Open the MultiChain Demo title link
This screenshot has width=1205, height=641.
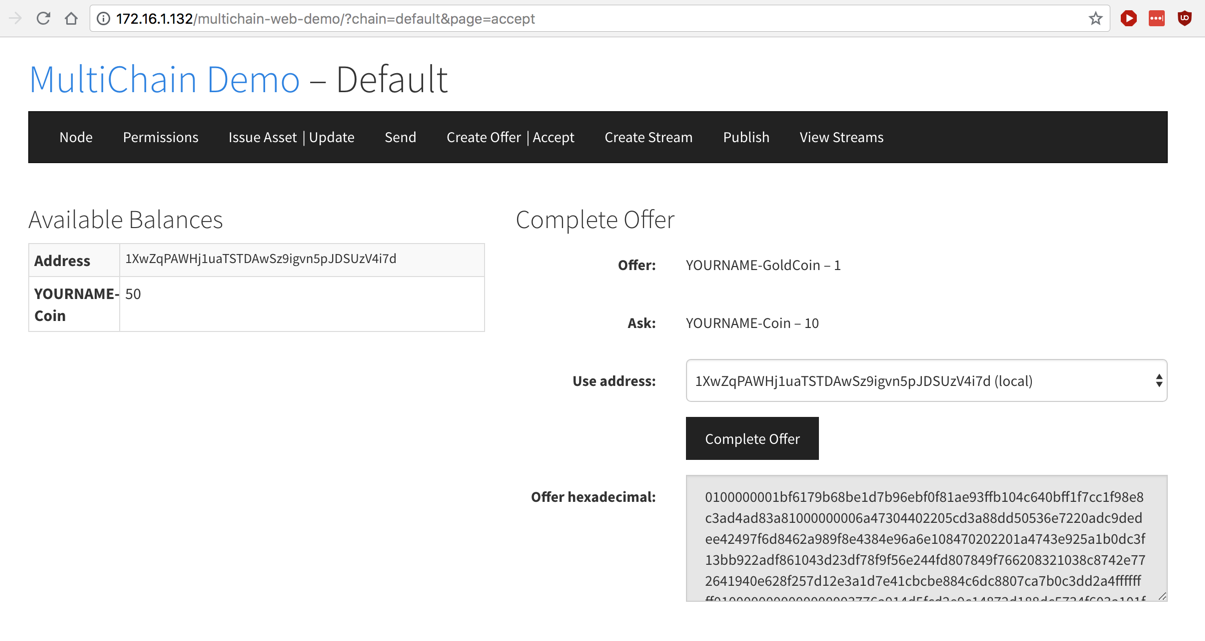(x=164, y=79)
